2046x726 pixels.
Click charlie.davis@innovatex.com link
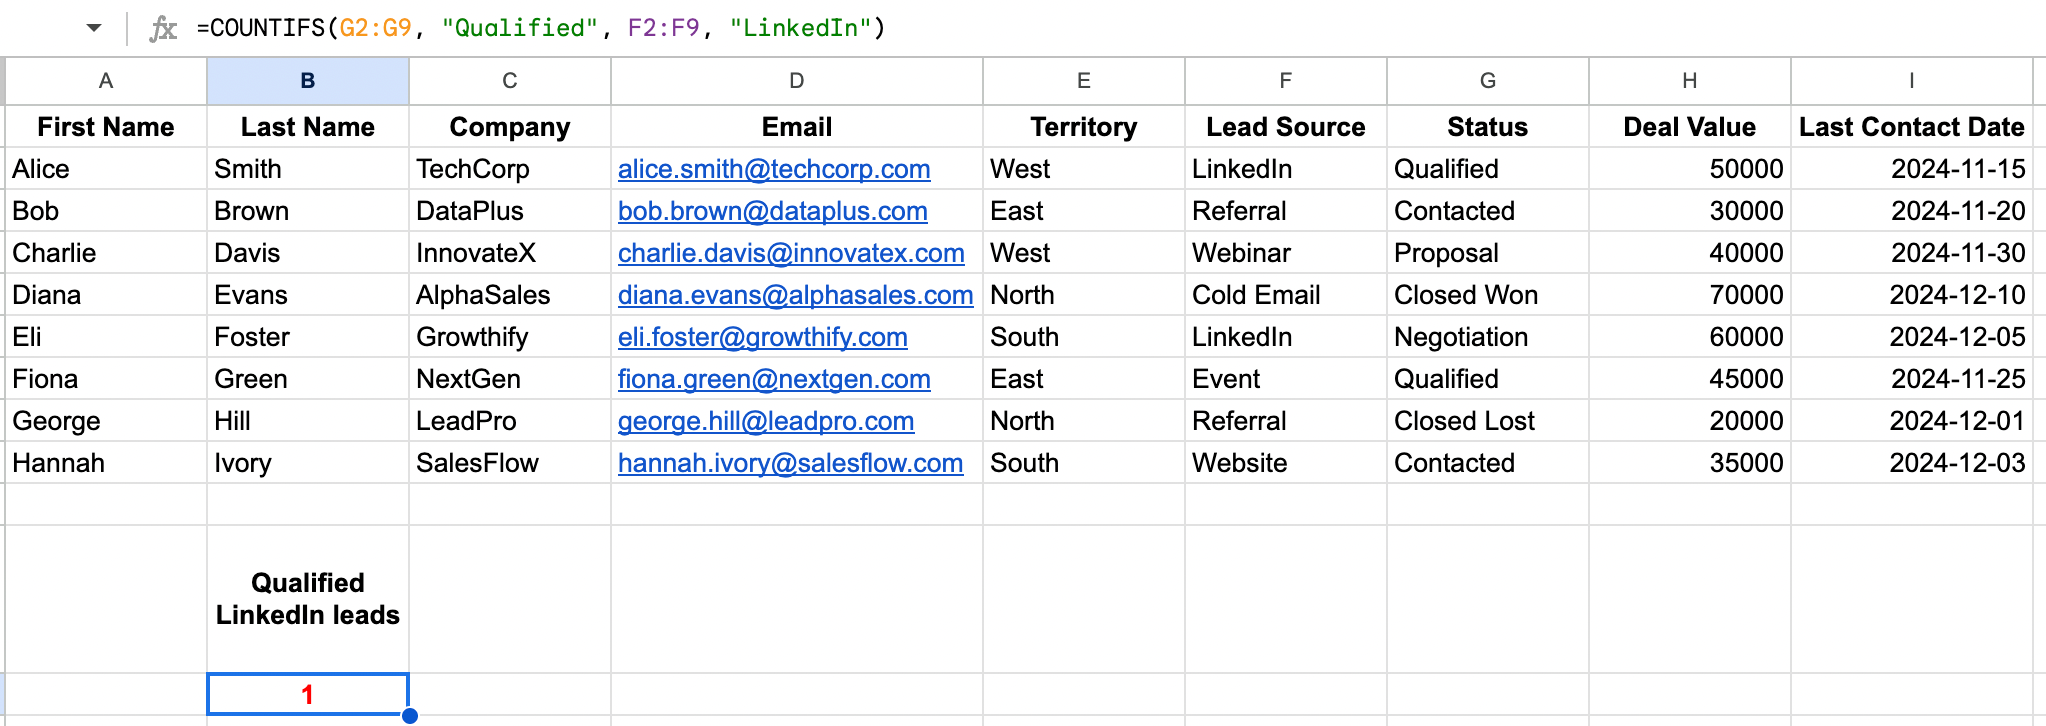coord(790,253)
